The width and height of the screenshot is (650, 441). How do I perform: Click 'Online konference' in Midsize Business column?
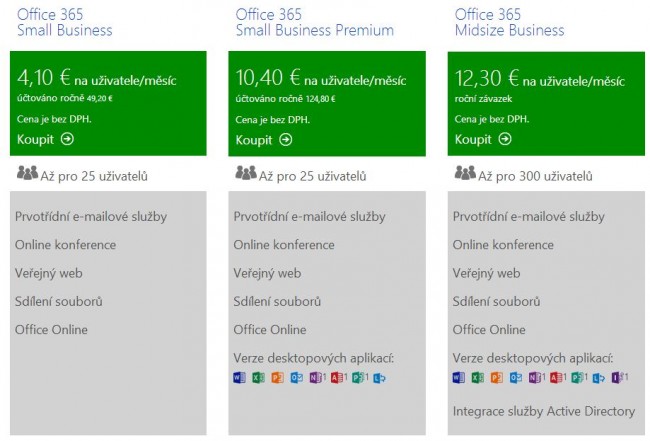click(x=503, y=245)
